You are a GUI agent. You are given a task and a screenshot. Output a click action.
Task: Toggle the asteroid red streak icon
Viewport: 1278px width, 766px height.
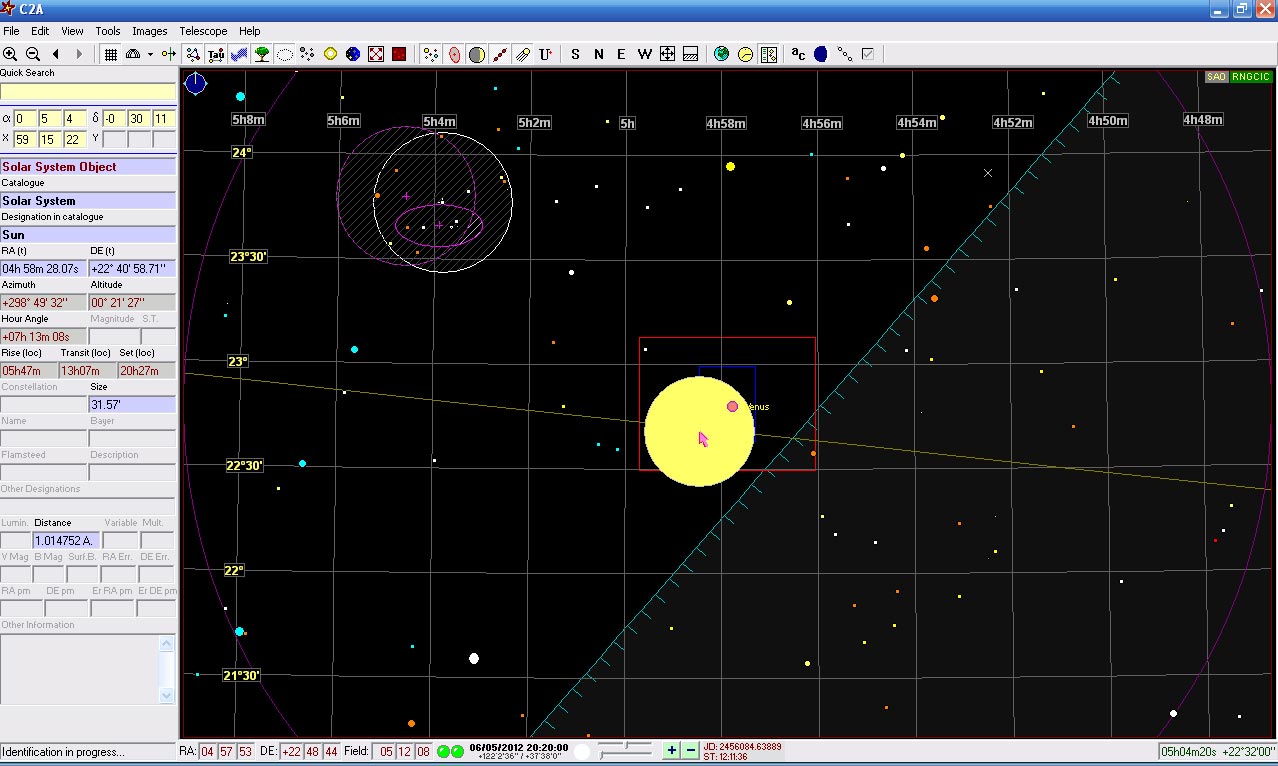[500, 54]
